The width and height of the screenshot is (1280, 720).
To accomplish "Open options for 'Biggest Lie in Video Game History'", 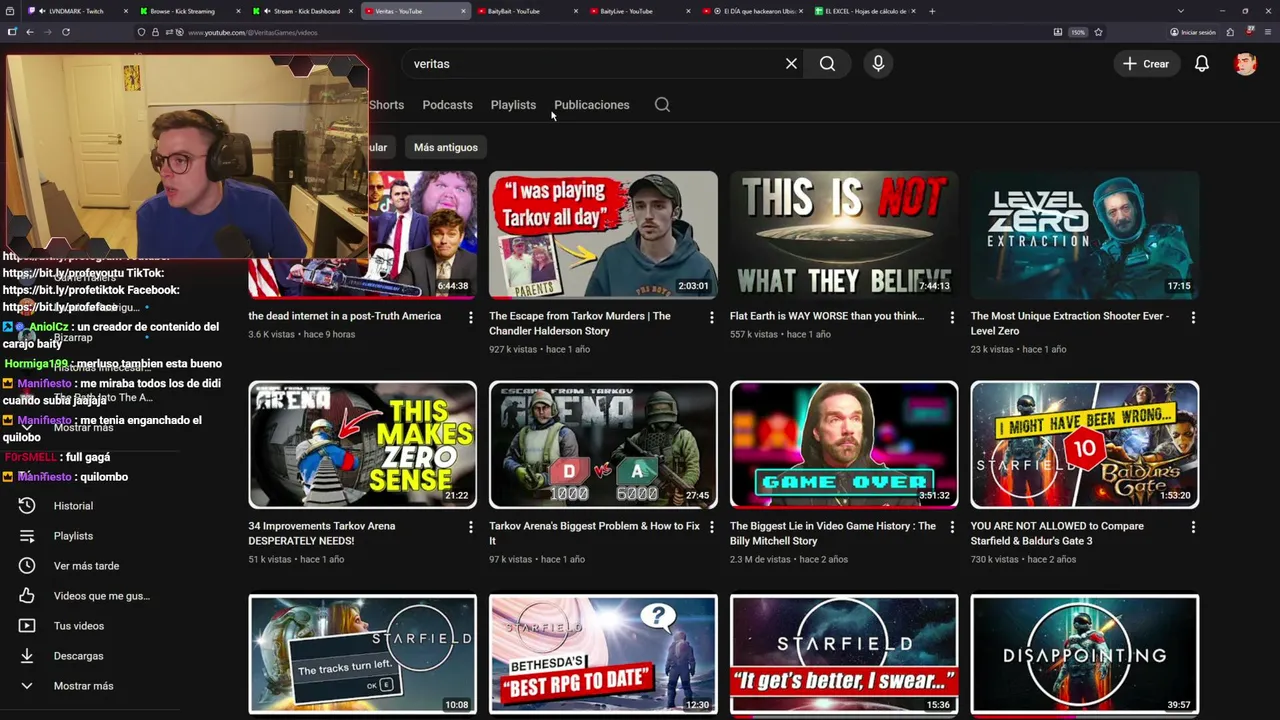I will pos(952,527).
